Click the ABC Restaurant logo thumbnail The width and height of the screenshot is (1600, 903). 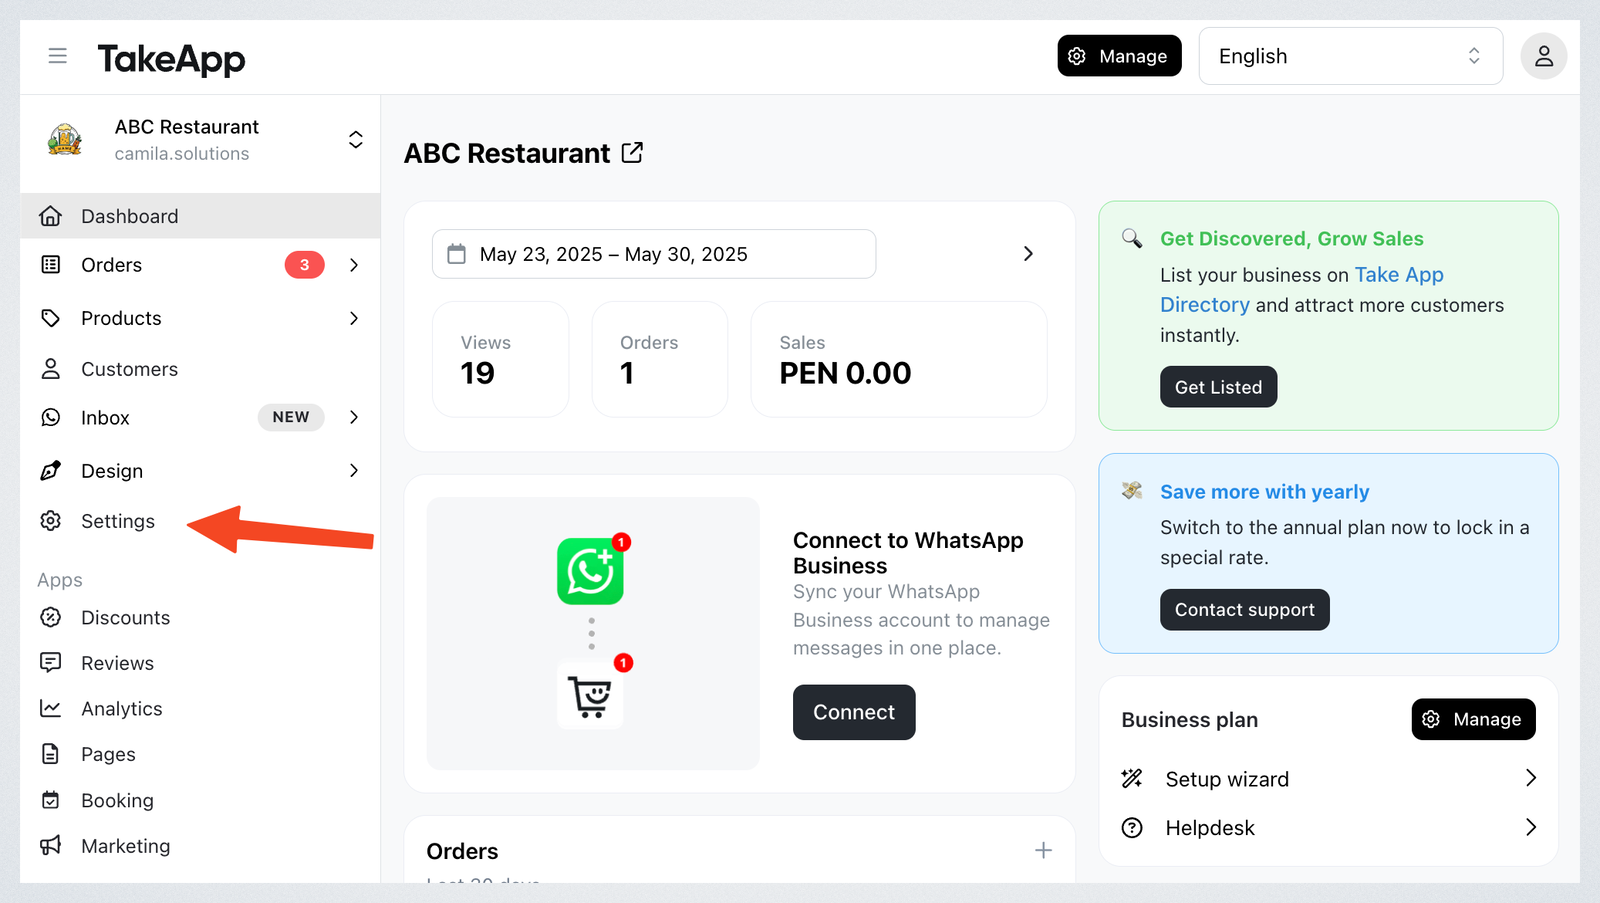tap(65, 139)
